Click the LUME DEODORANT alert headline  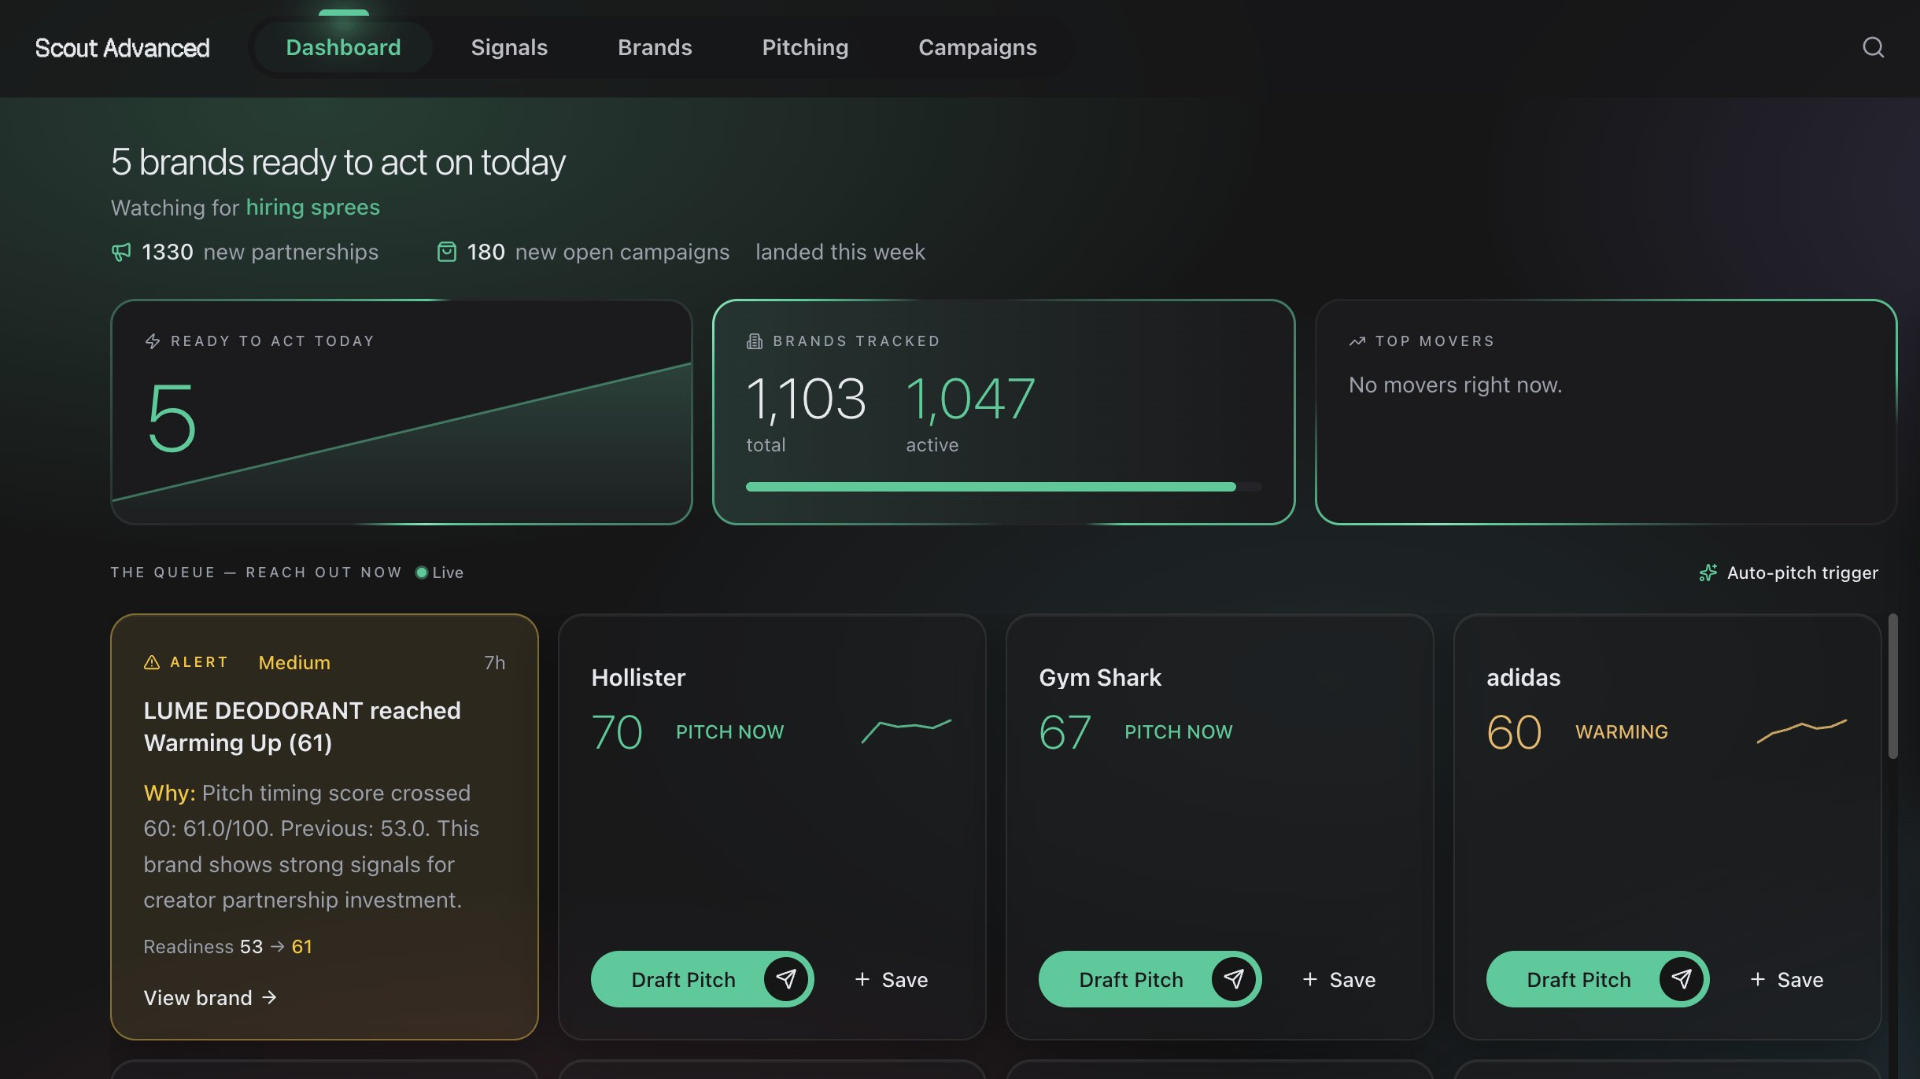coord(302,726)
